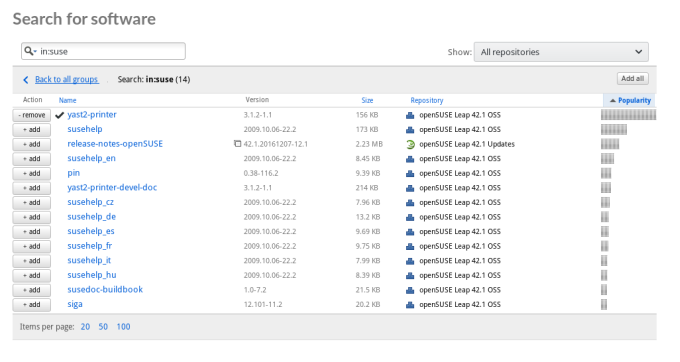Sort by the Size column header
Screen dimensions: 680x362
point(367,100)
